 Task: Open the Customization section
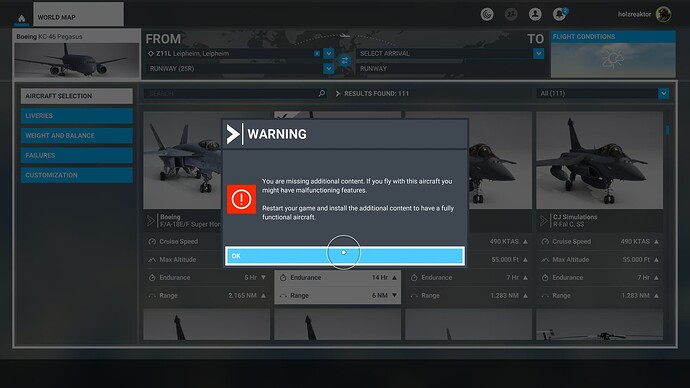tap(77, 175)
